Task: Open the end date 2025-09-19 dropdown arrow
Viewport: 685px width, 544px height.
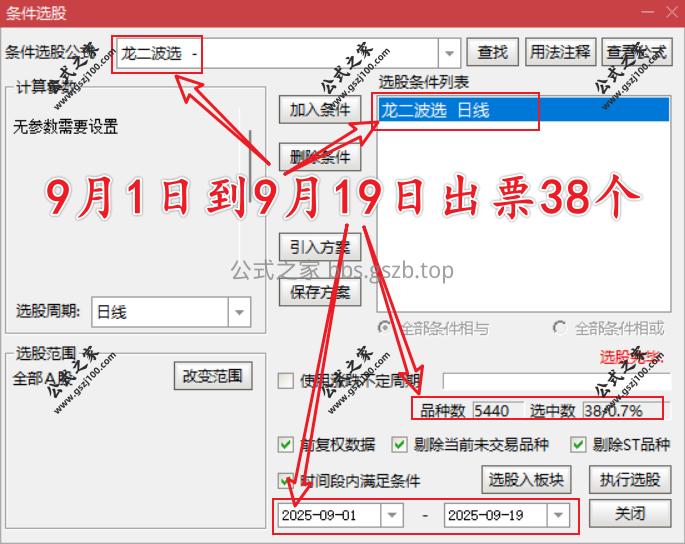Action: (x=558, y=515)
